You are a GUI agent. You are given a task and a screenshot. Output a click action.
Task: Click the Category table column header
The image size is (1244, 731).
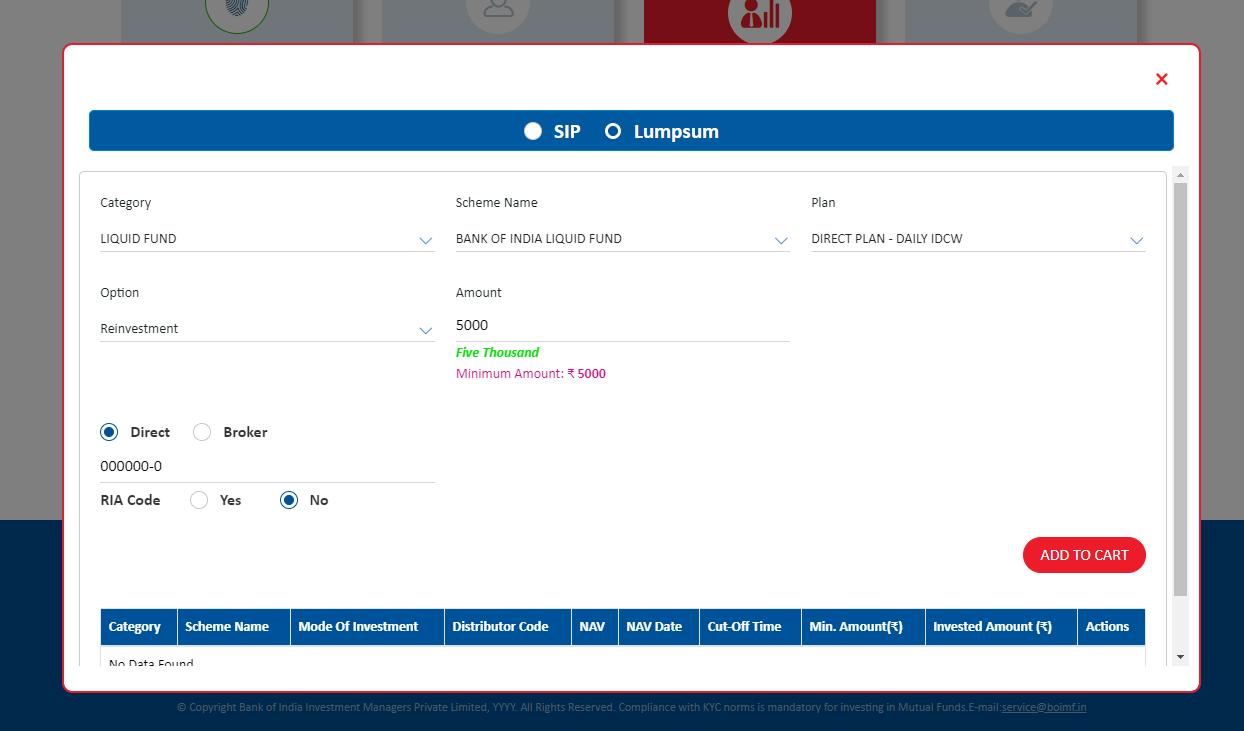point(139,627)
